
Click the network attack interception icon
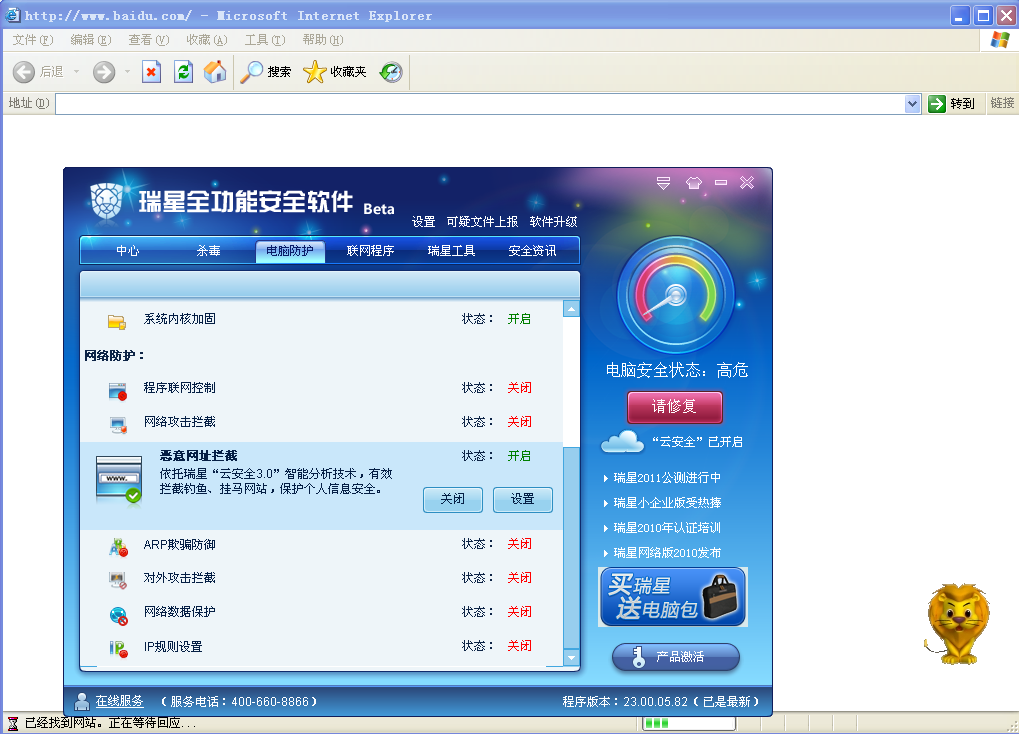(x=118, y=425)
